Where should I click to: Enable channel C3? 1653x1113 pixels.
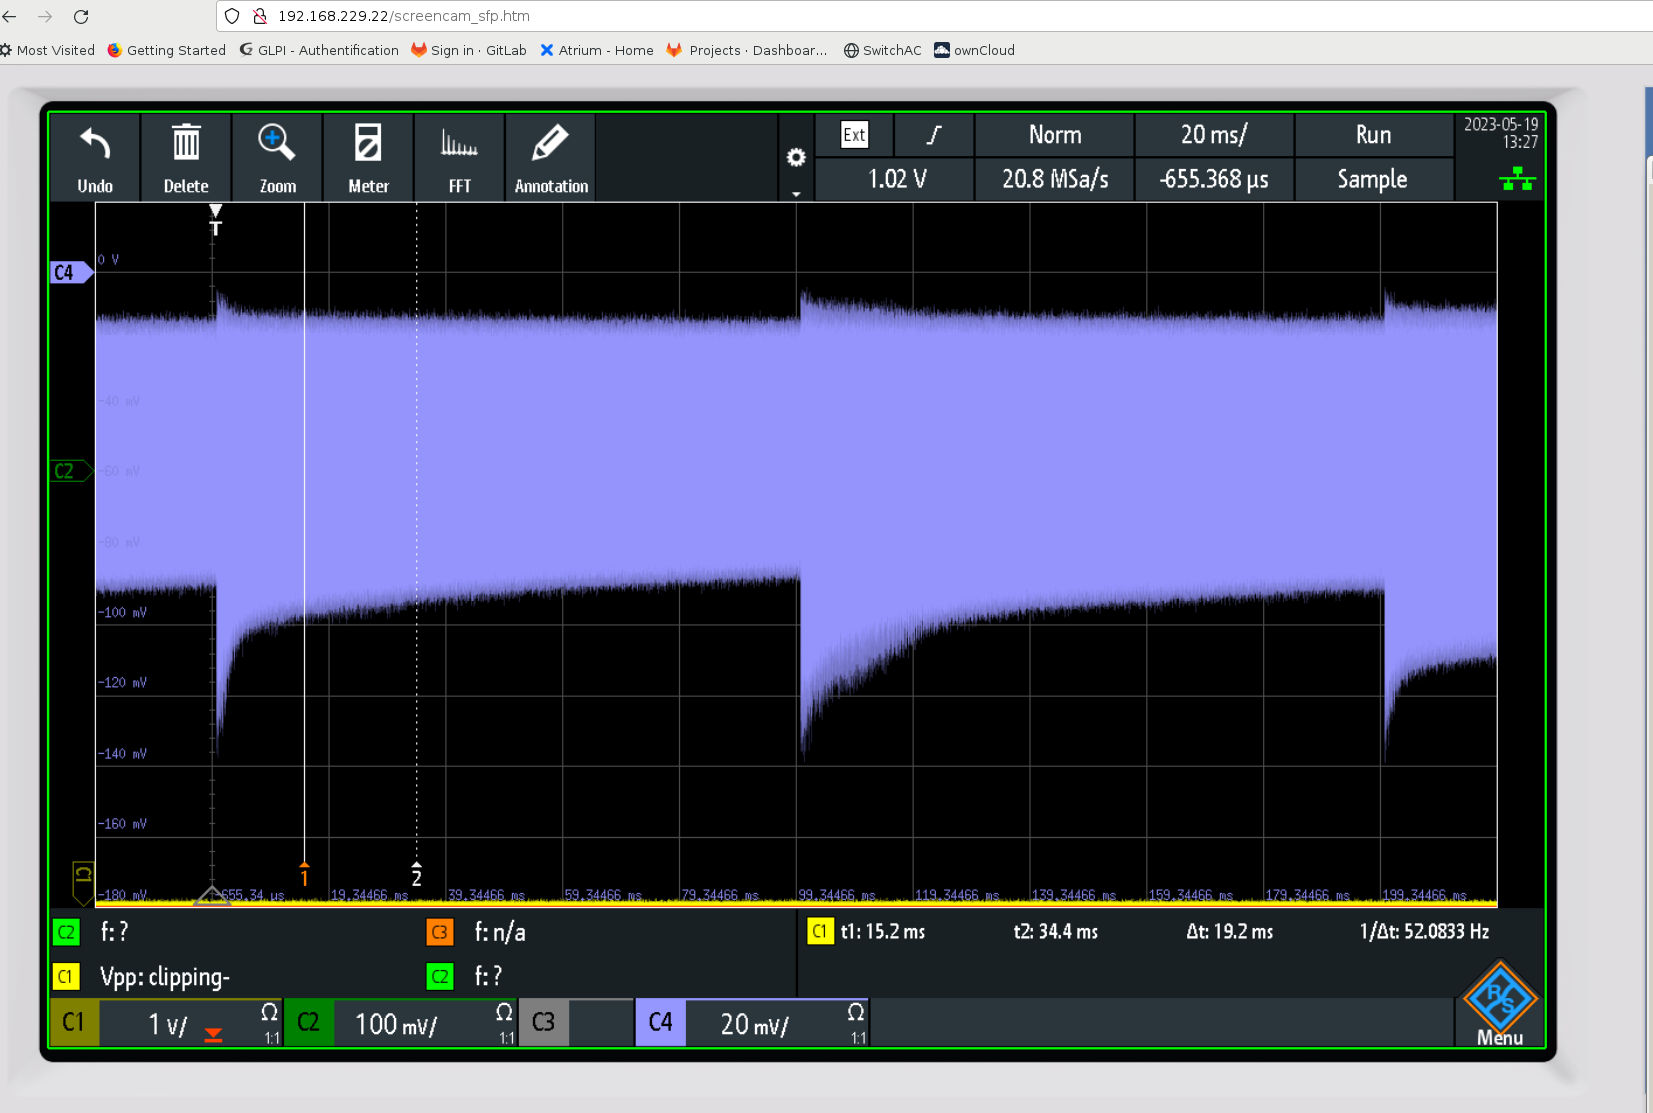543,1022
